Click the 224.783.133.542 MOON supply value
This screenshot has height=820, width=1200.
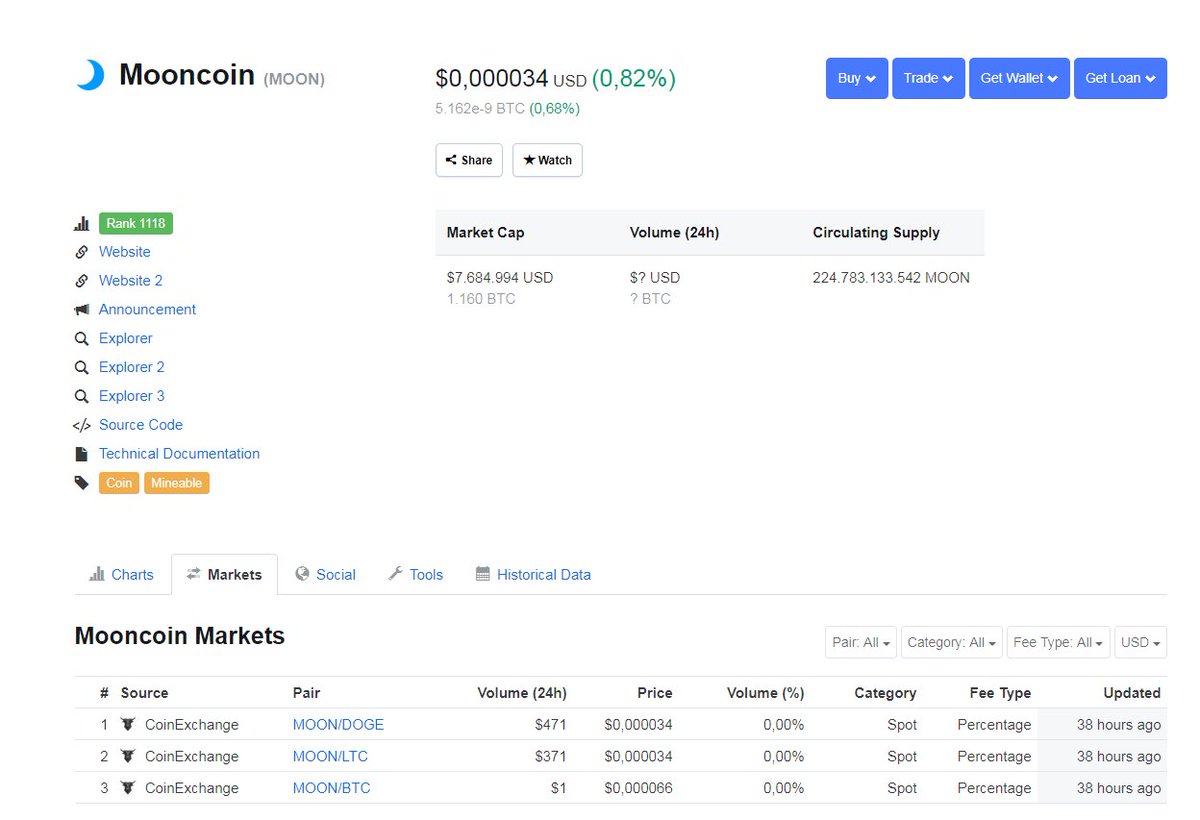[x=891, y=278]
